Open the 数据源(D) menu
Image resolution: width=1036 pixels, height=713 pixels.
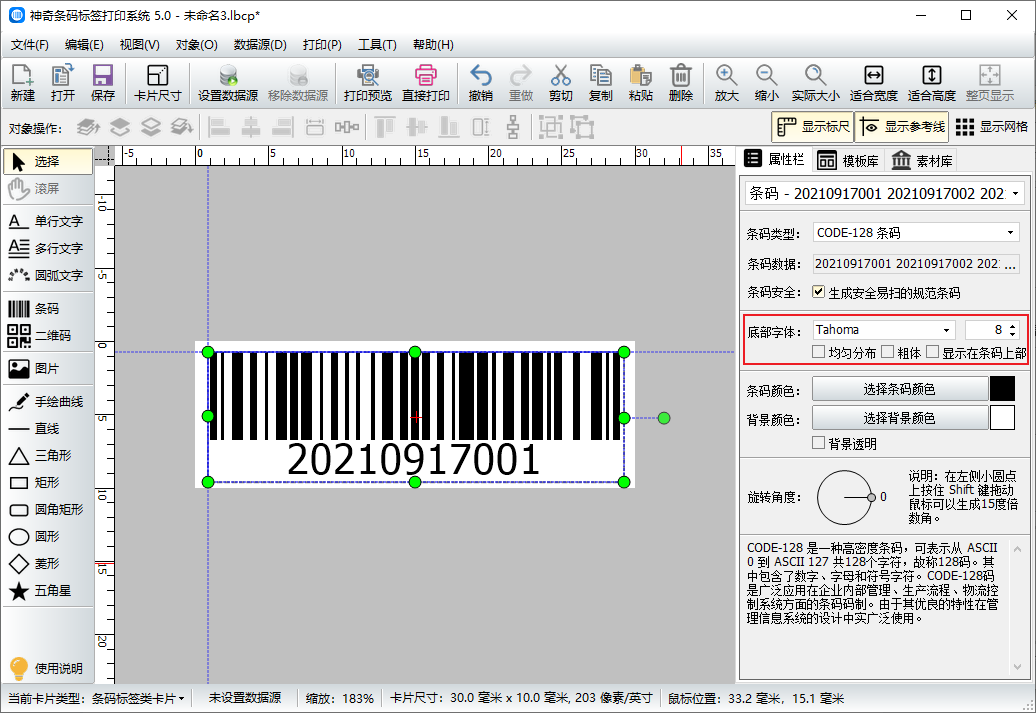(260, 45)
